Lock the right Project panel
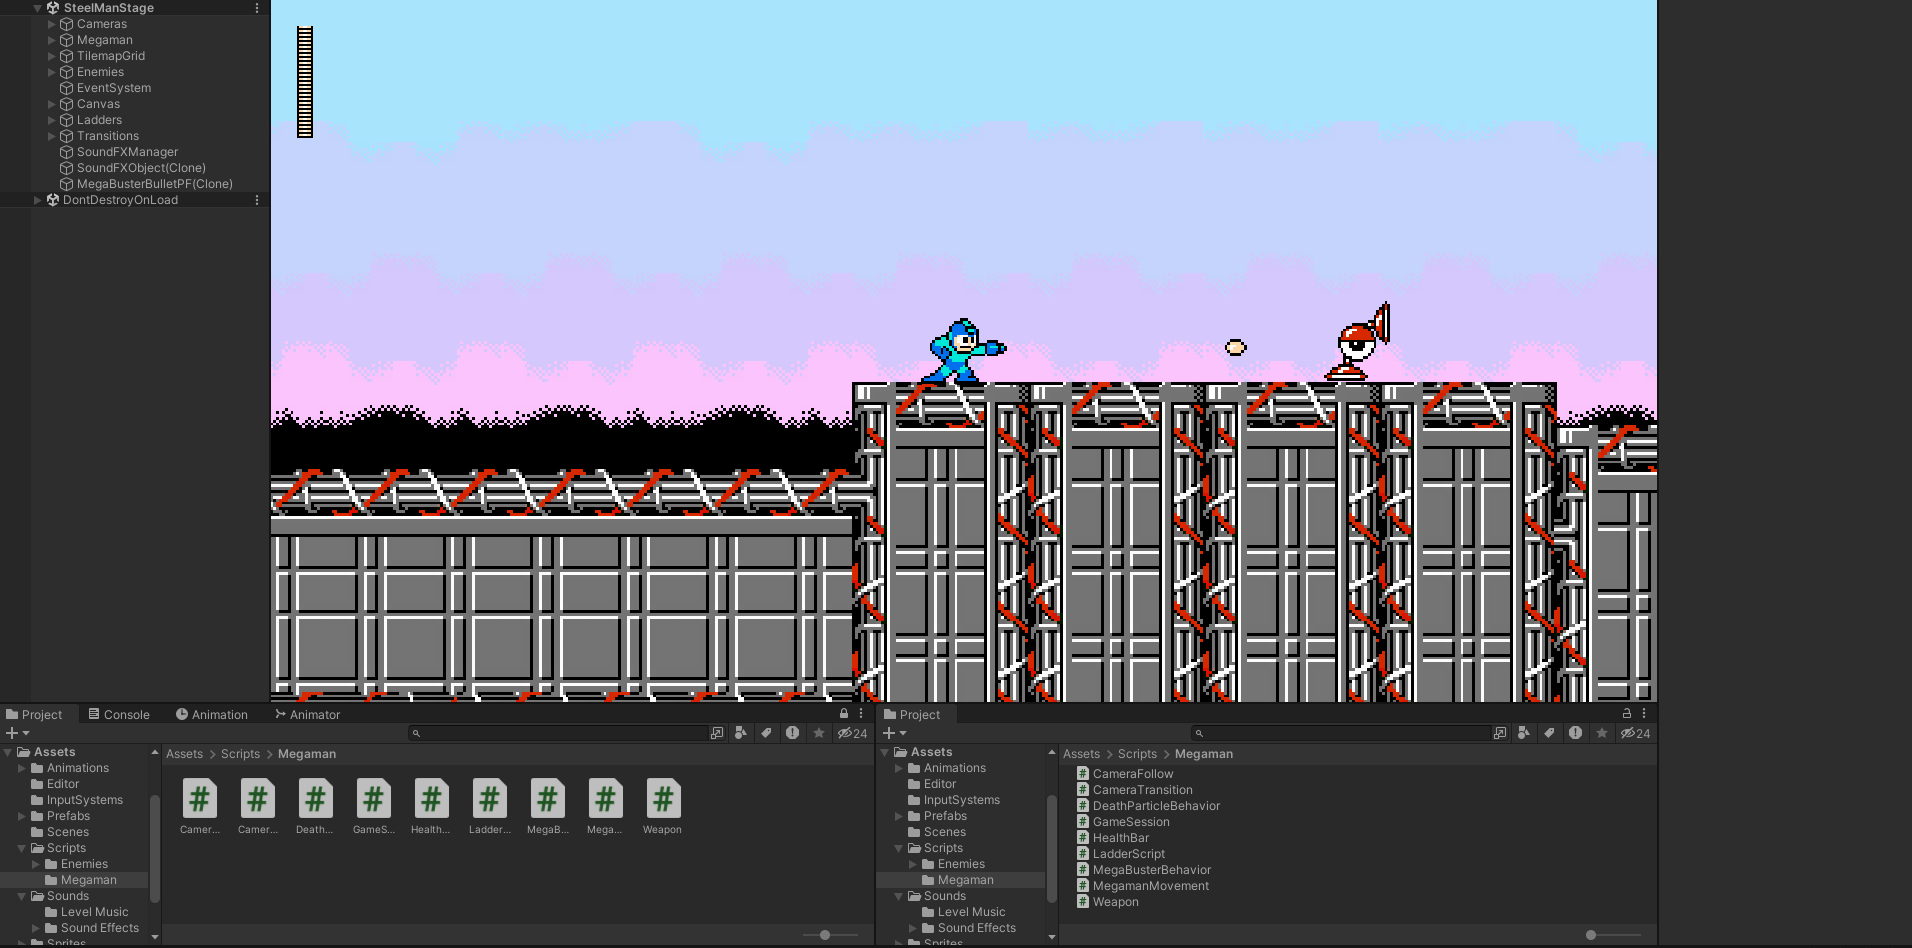 (x=1628, y=713)
